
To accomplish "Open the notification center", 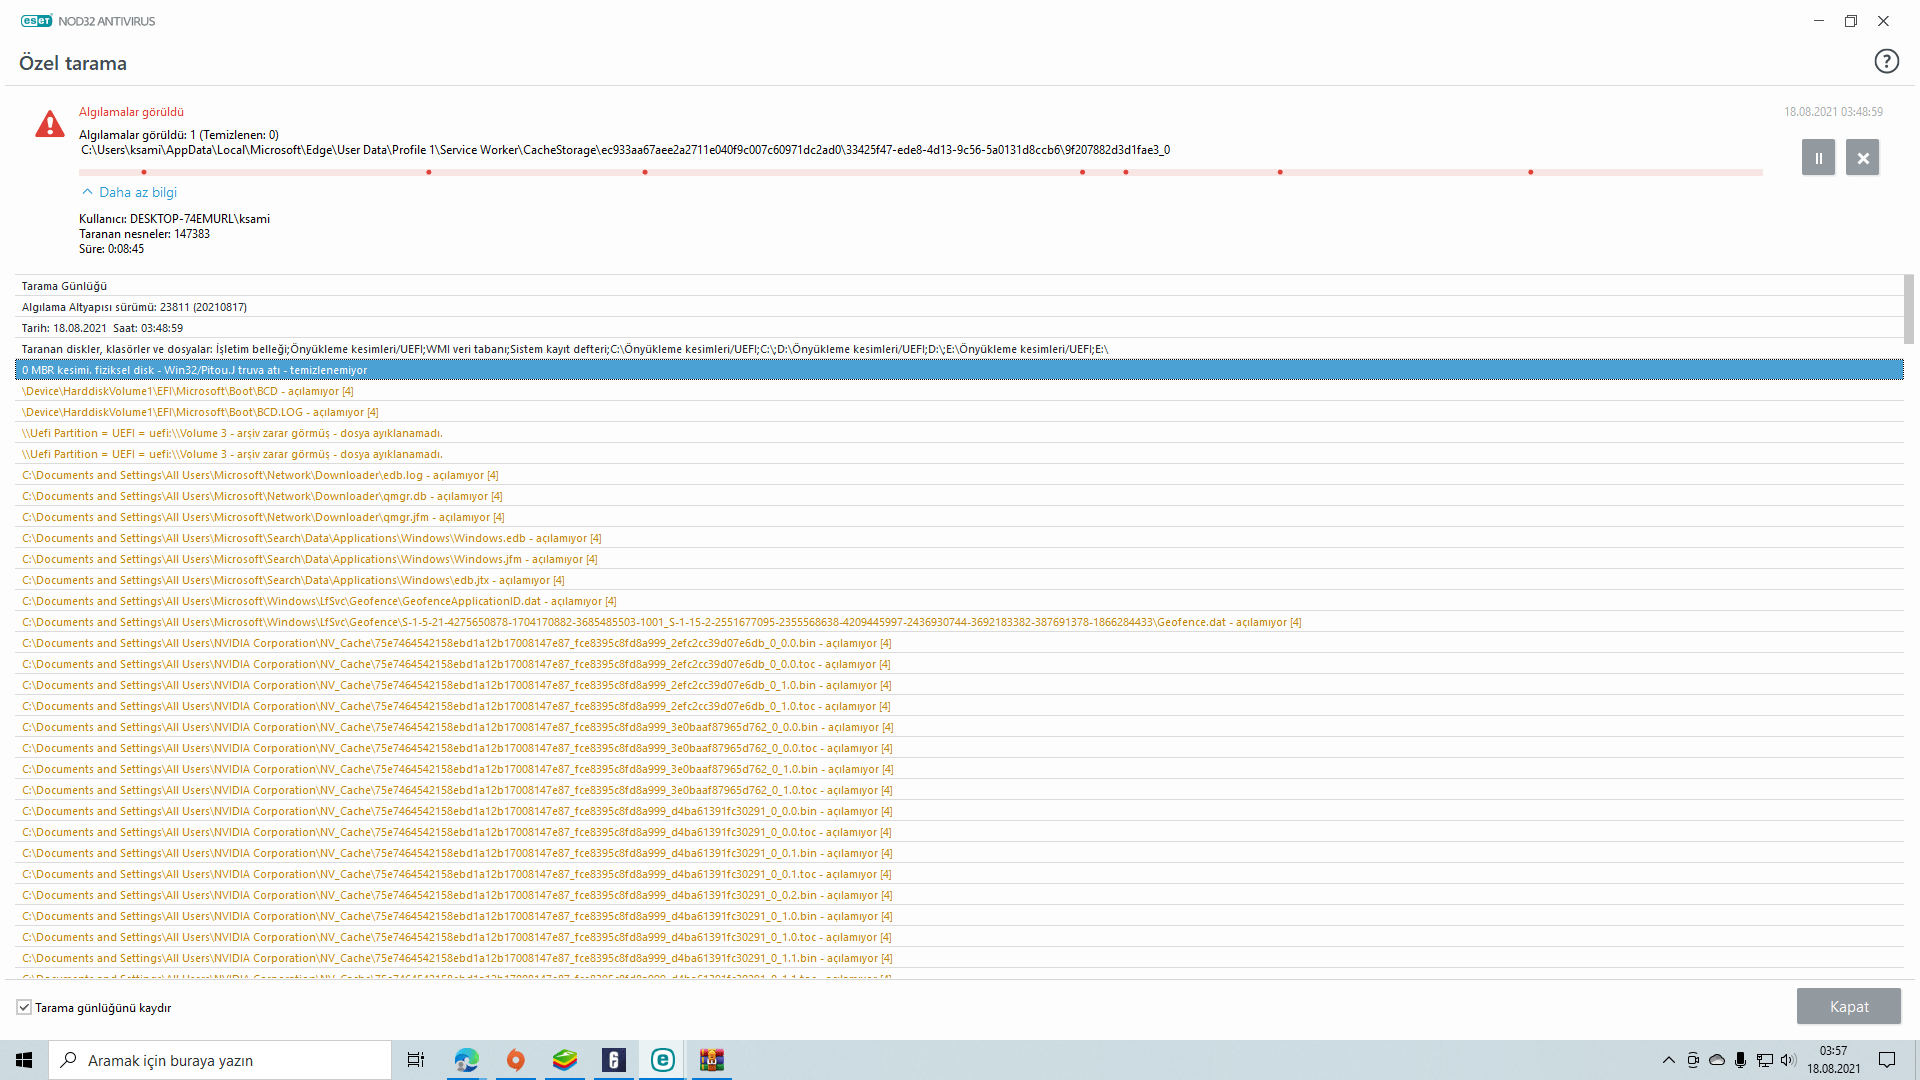I will pyautogui.click(x=1887, y=1060).
